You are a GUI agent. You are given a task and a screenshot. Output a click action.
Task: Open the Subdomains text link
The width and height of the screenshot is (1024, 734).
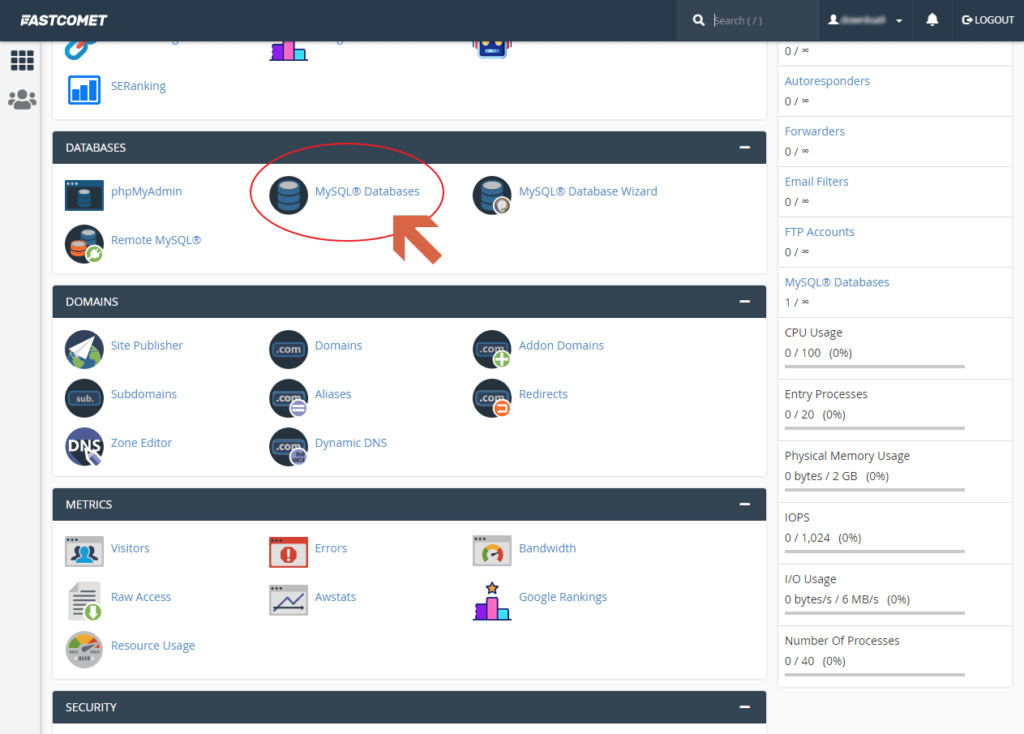coord(144,394)
